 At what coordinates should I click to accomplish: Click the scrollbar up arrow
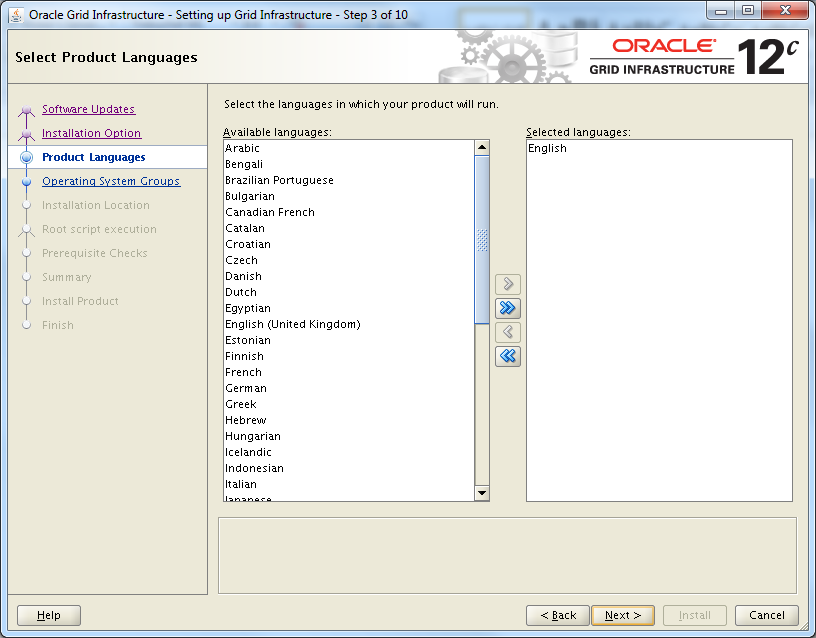tap(482, 146)
